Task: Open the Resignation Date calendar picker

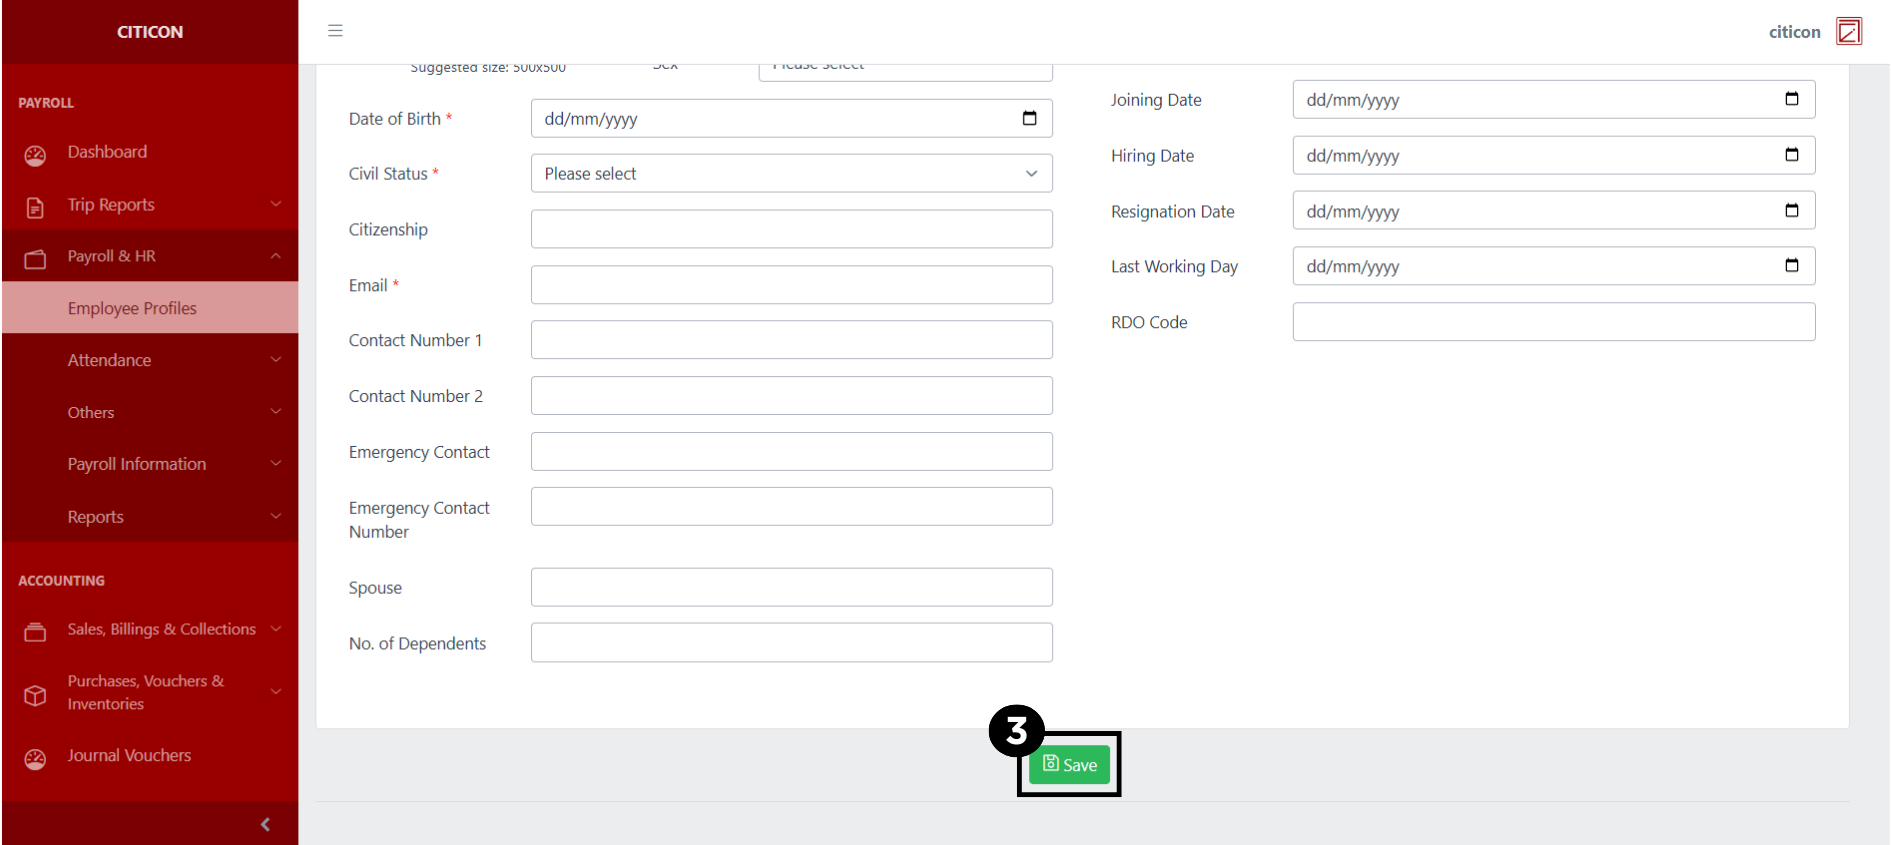Action: point(1791,211)
